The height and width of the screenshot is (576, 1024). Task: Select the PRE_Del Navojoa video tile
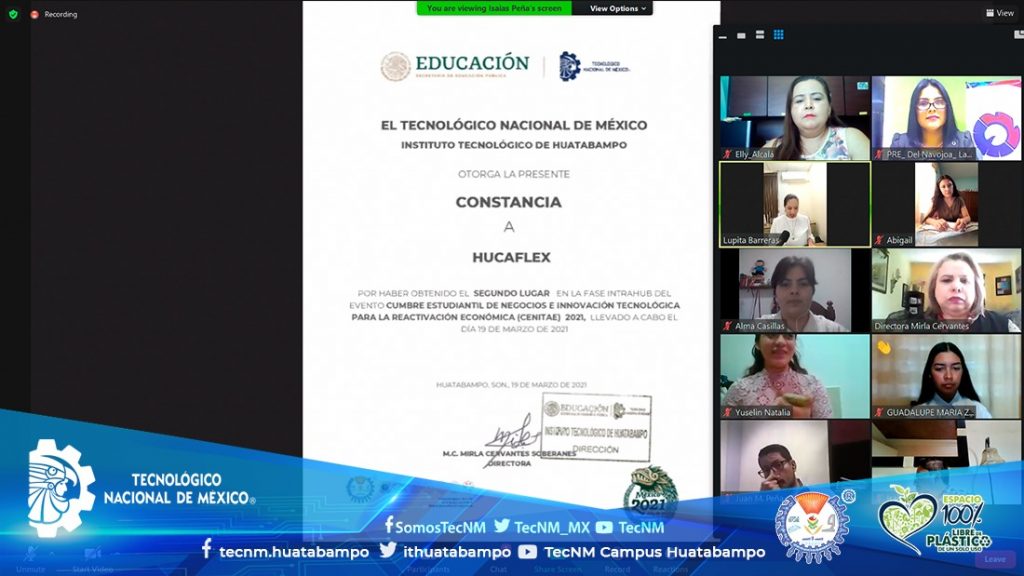pyautogui.click(x=946, y=118)
